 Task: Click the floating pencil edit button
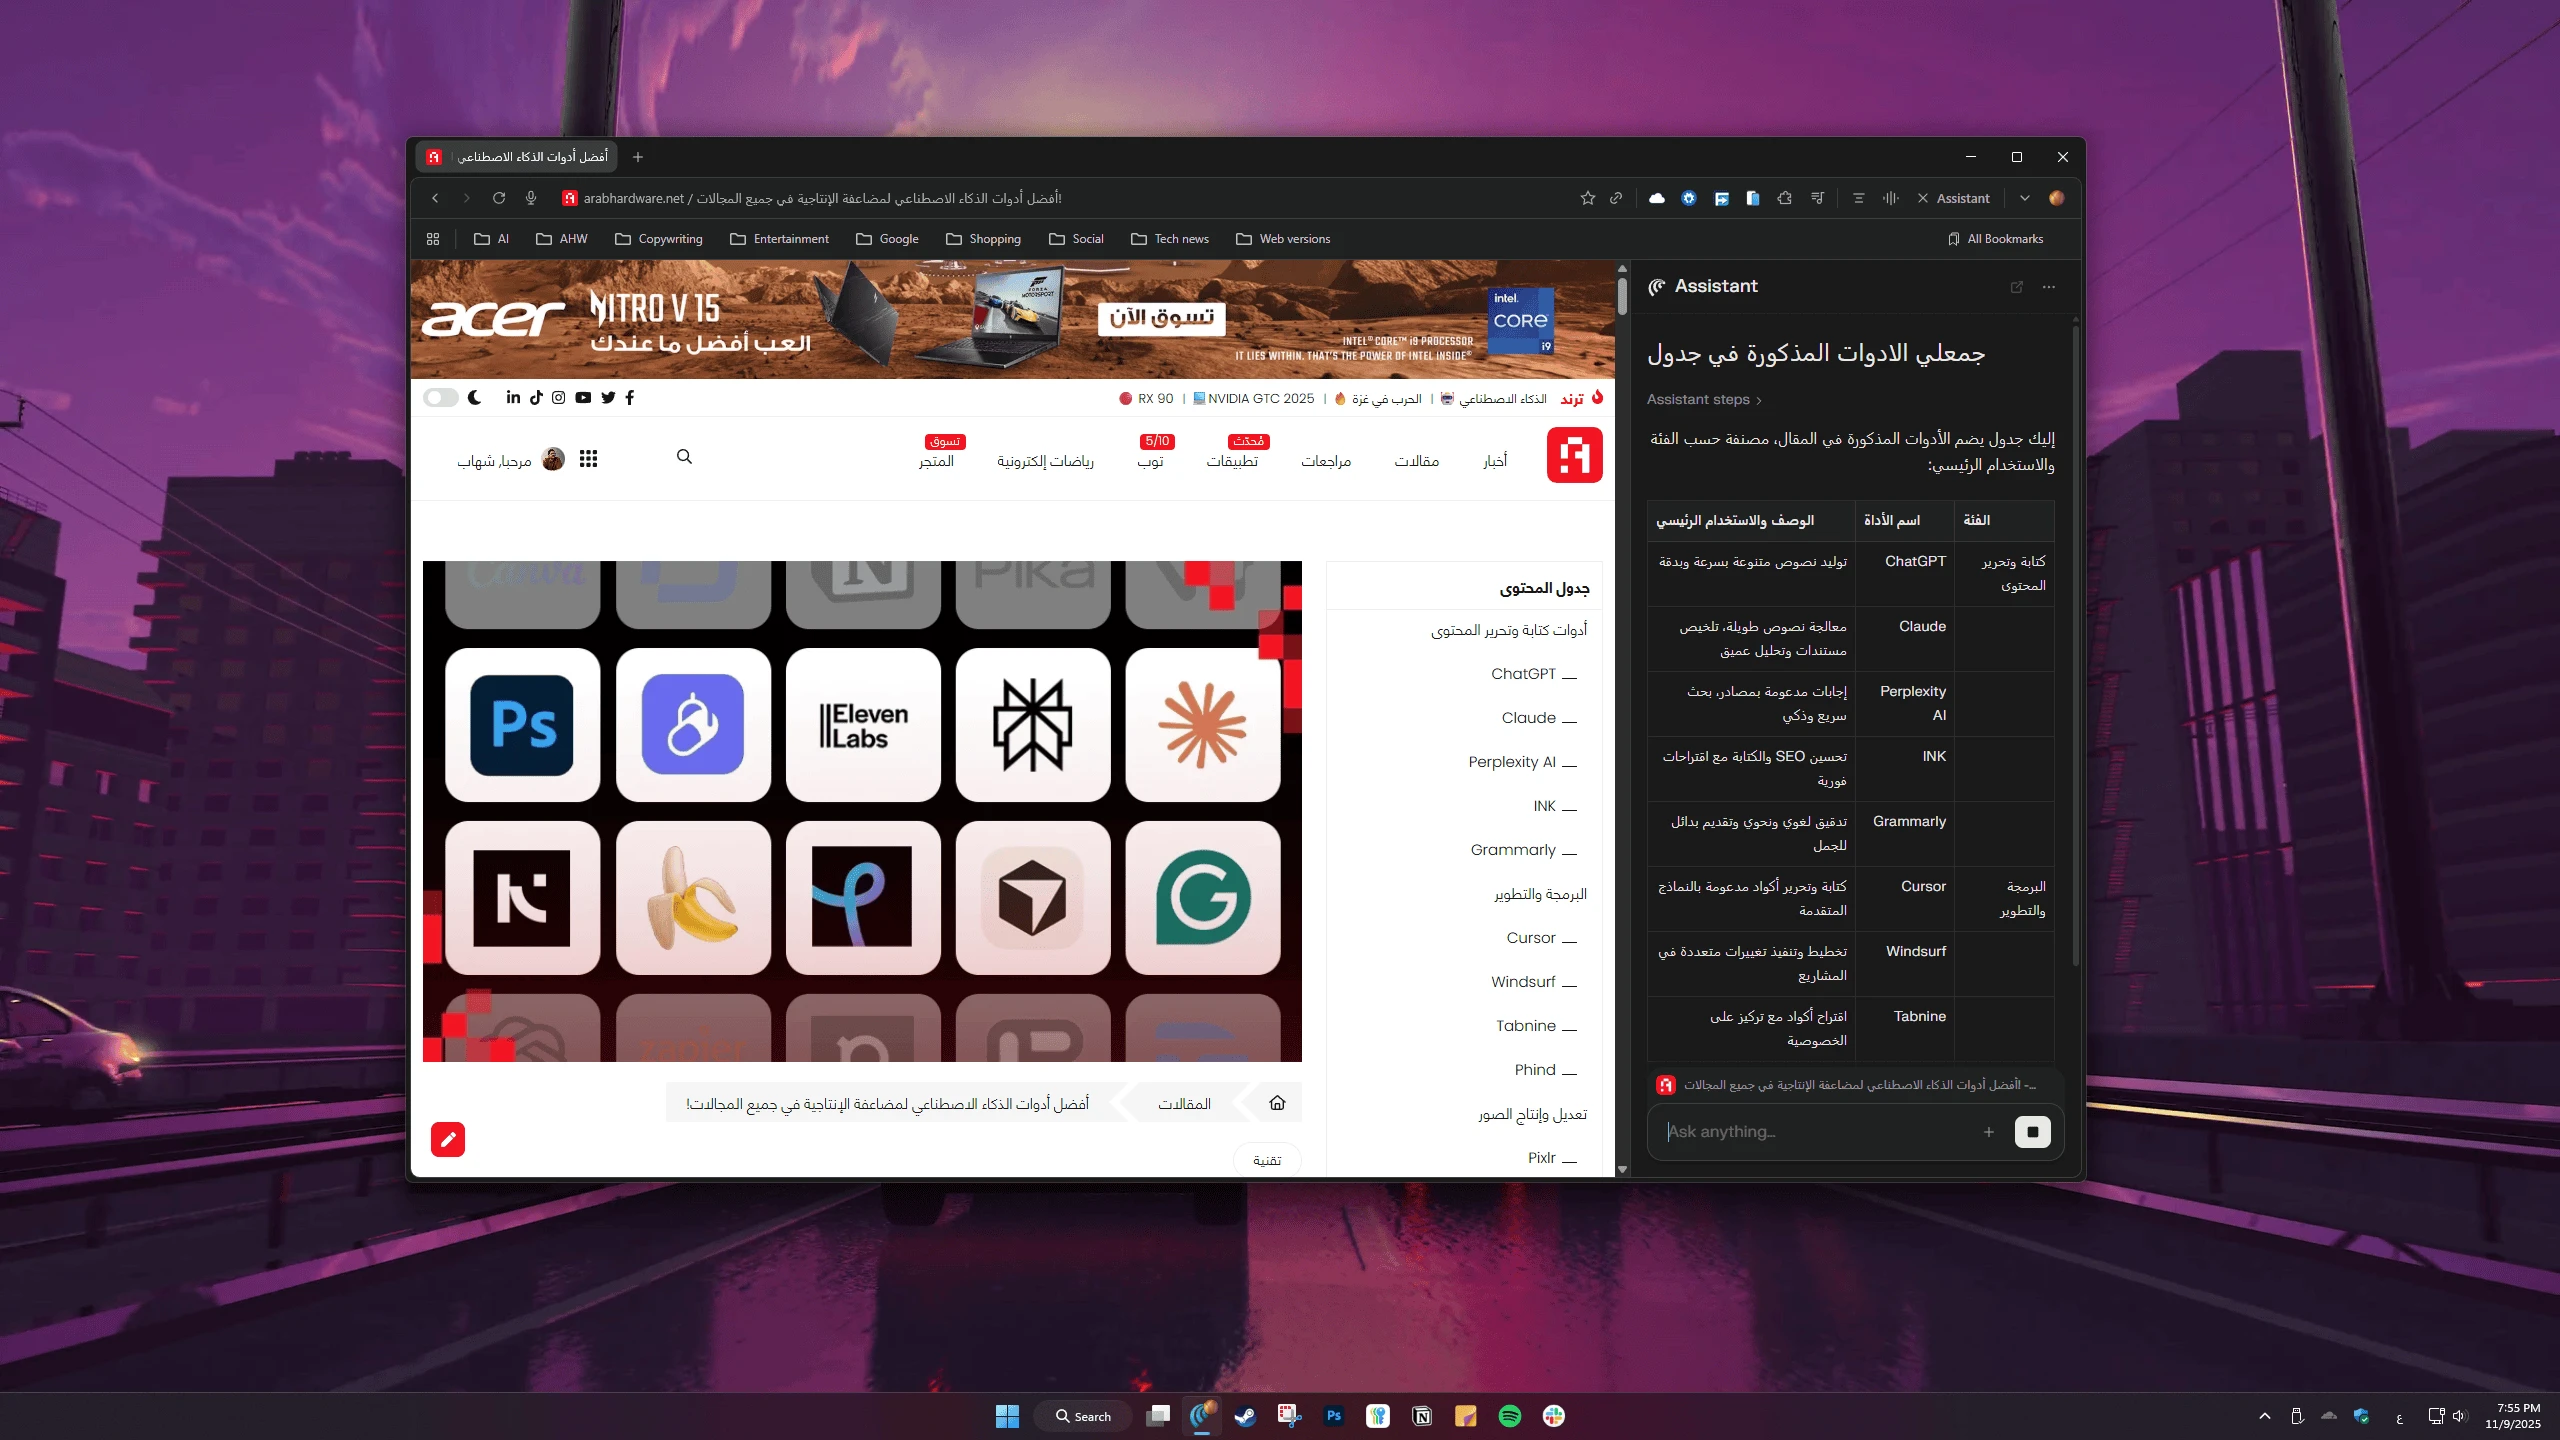click(447, 1139)
